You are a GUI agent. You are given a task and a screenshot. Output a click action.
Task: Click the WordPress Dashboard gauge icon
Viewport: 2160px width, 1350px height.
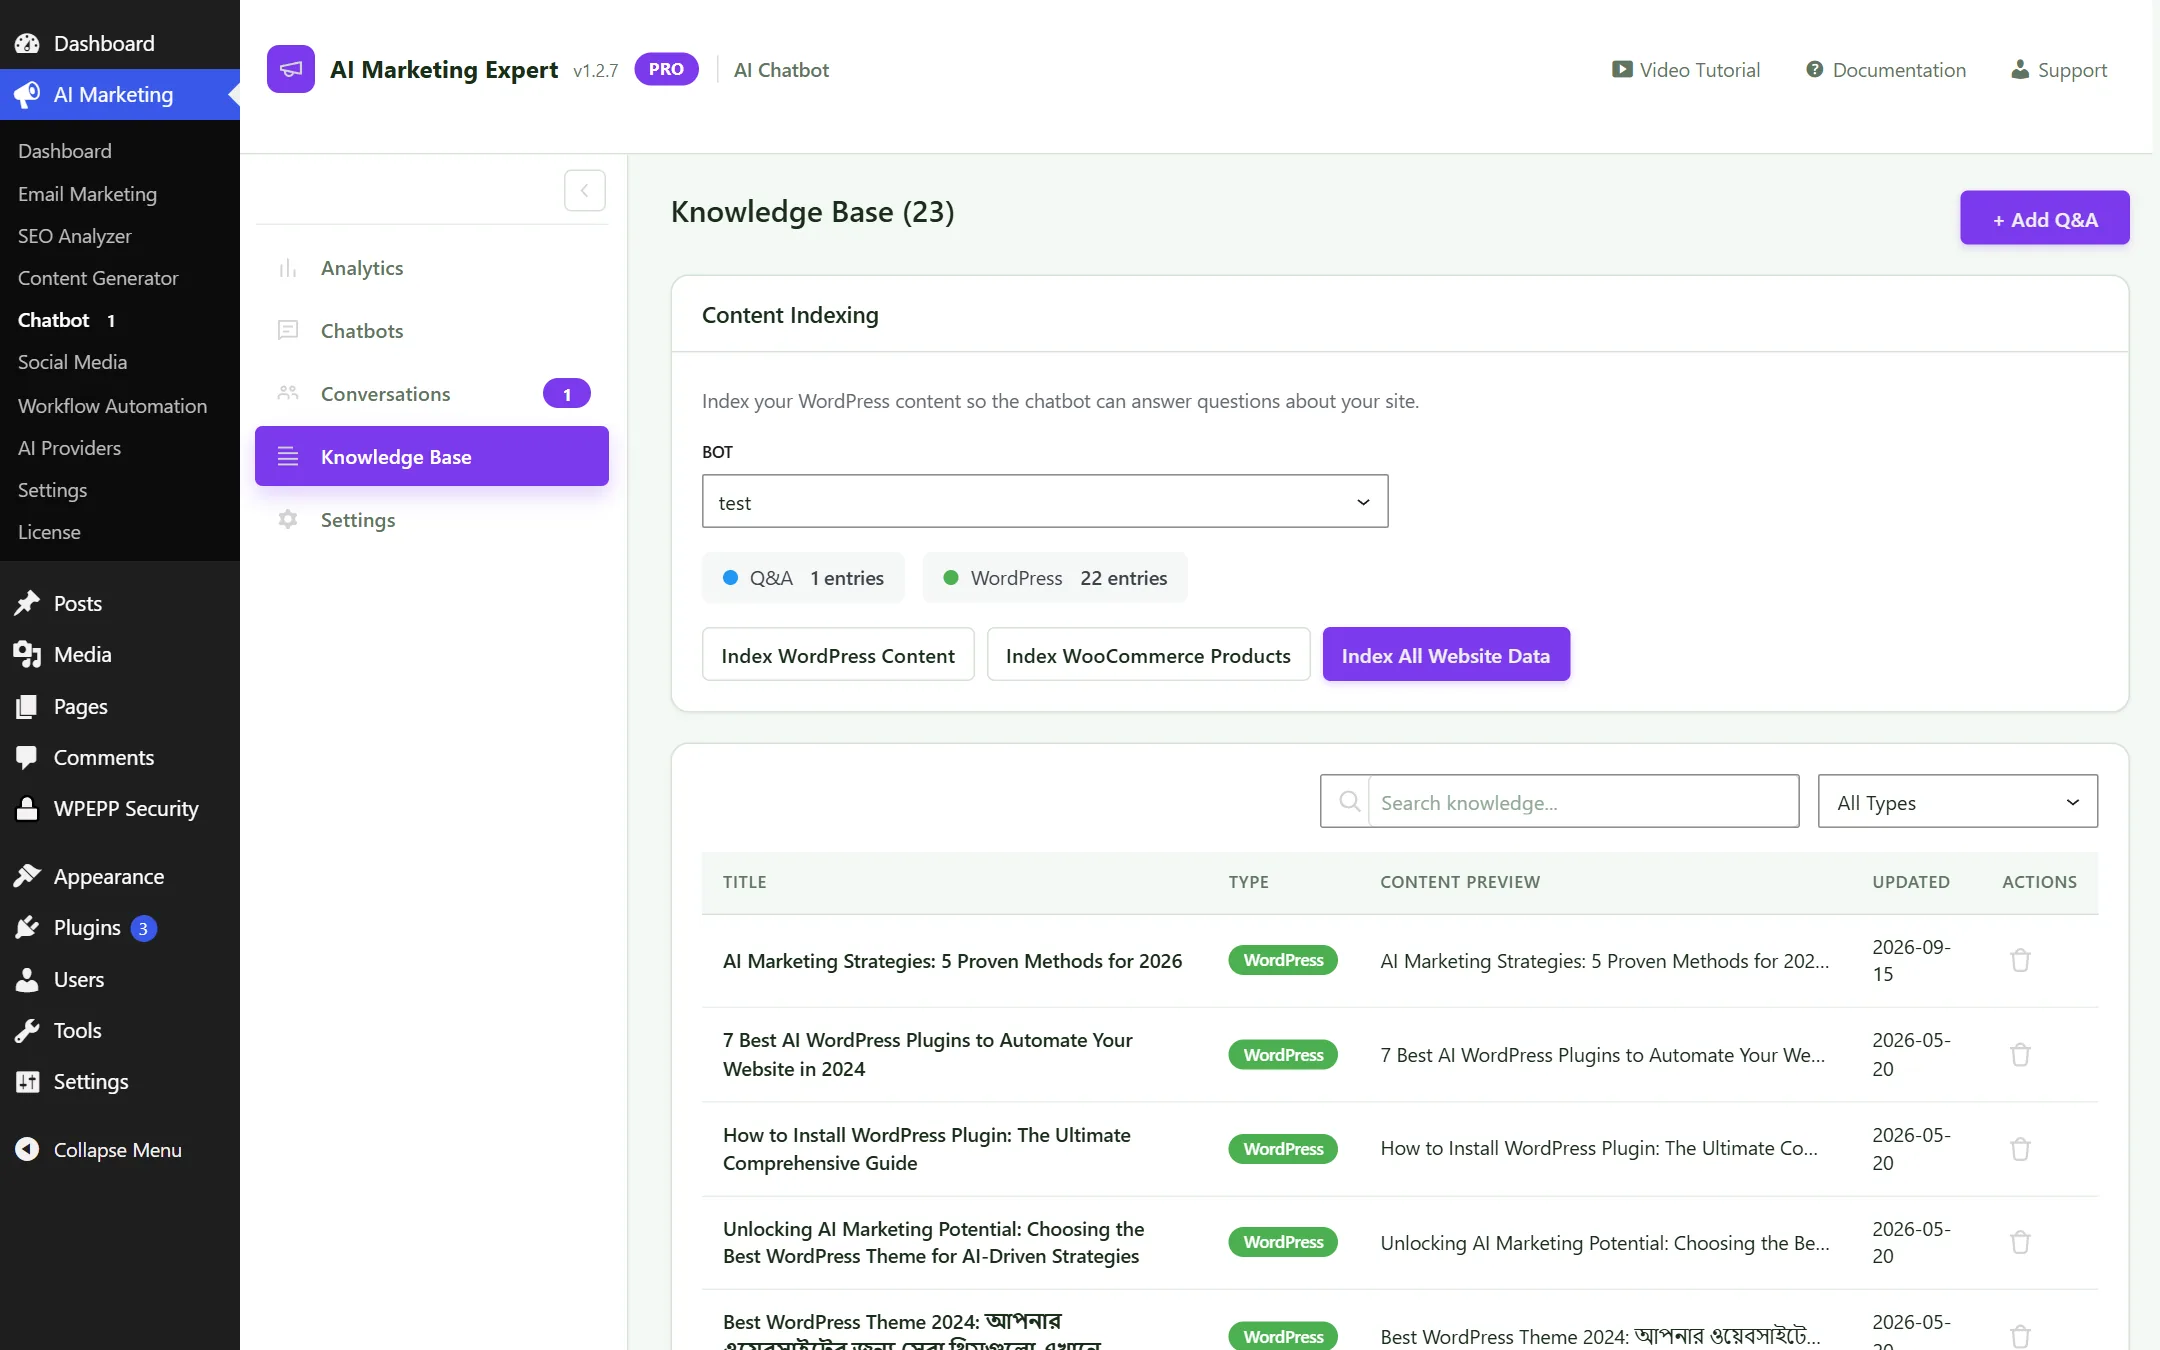click(x=27, y=43)
